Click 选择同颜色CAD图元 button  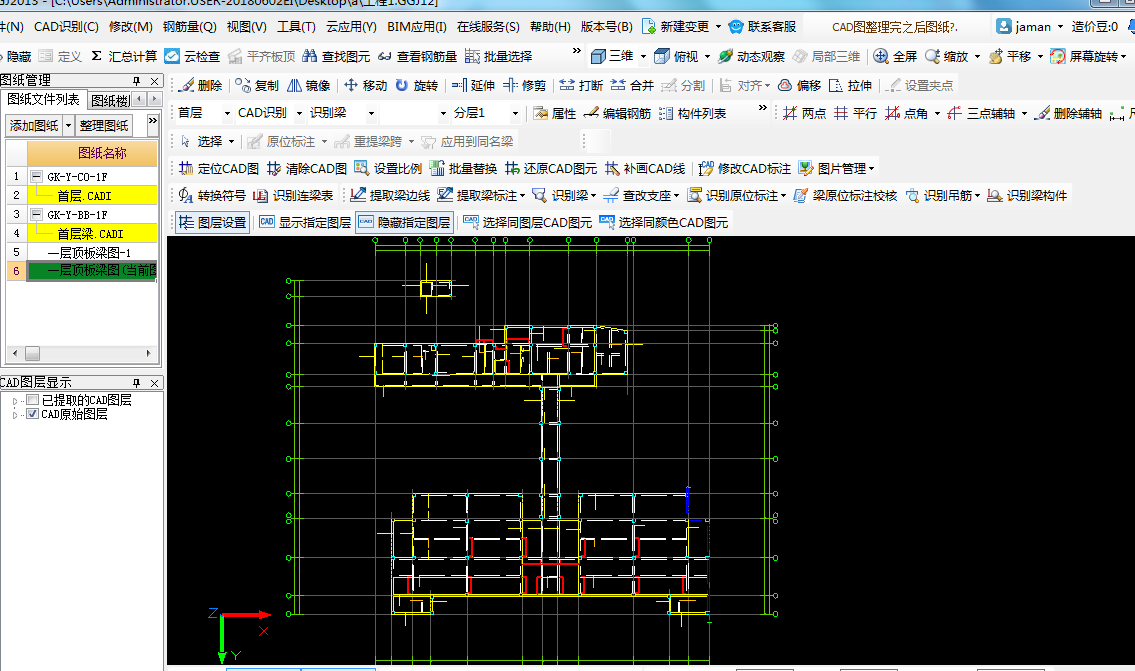pos(664,222)
